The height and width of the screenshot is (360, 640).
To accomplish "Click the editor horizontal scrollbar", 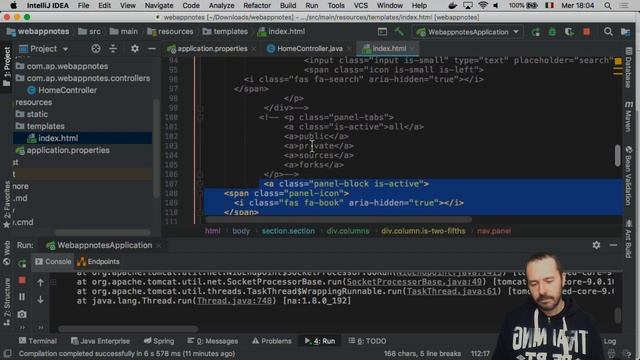I will (338, 220).
